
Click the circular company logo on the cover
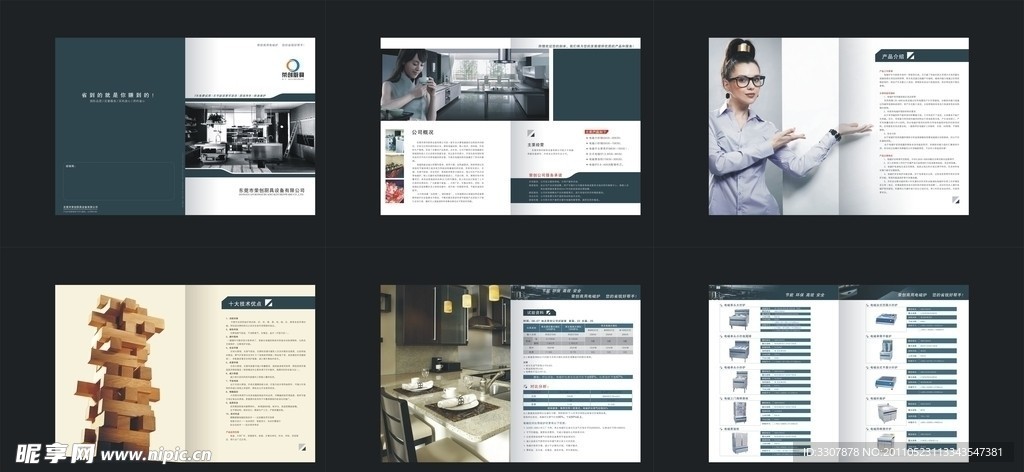294,65
